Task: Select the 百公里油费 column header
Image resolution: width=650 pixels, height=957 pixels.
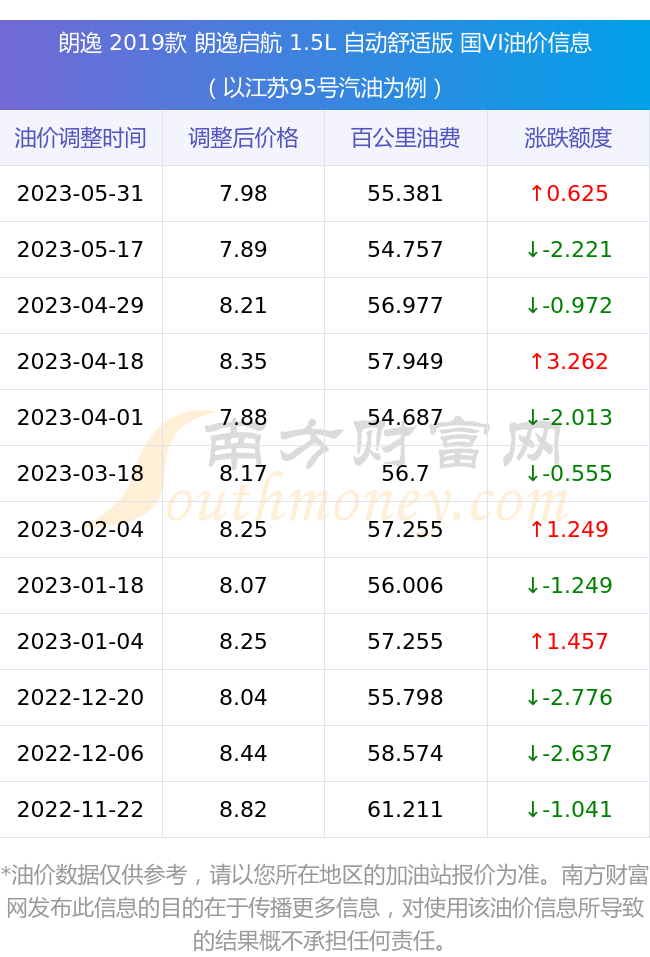Action: [406, 138]
